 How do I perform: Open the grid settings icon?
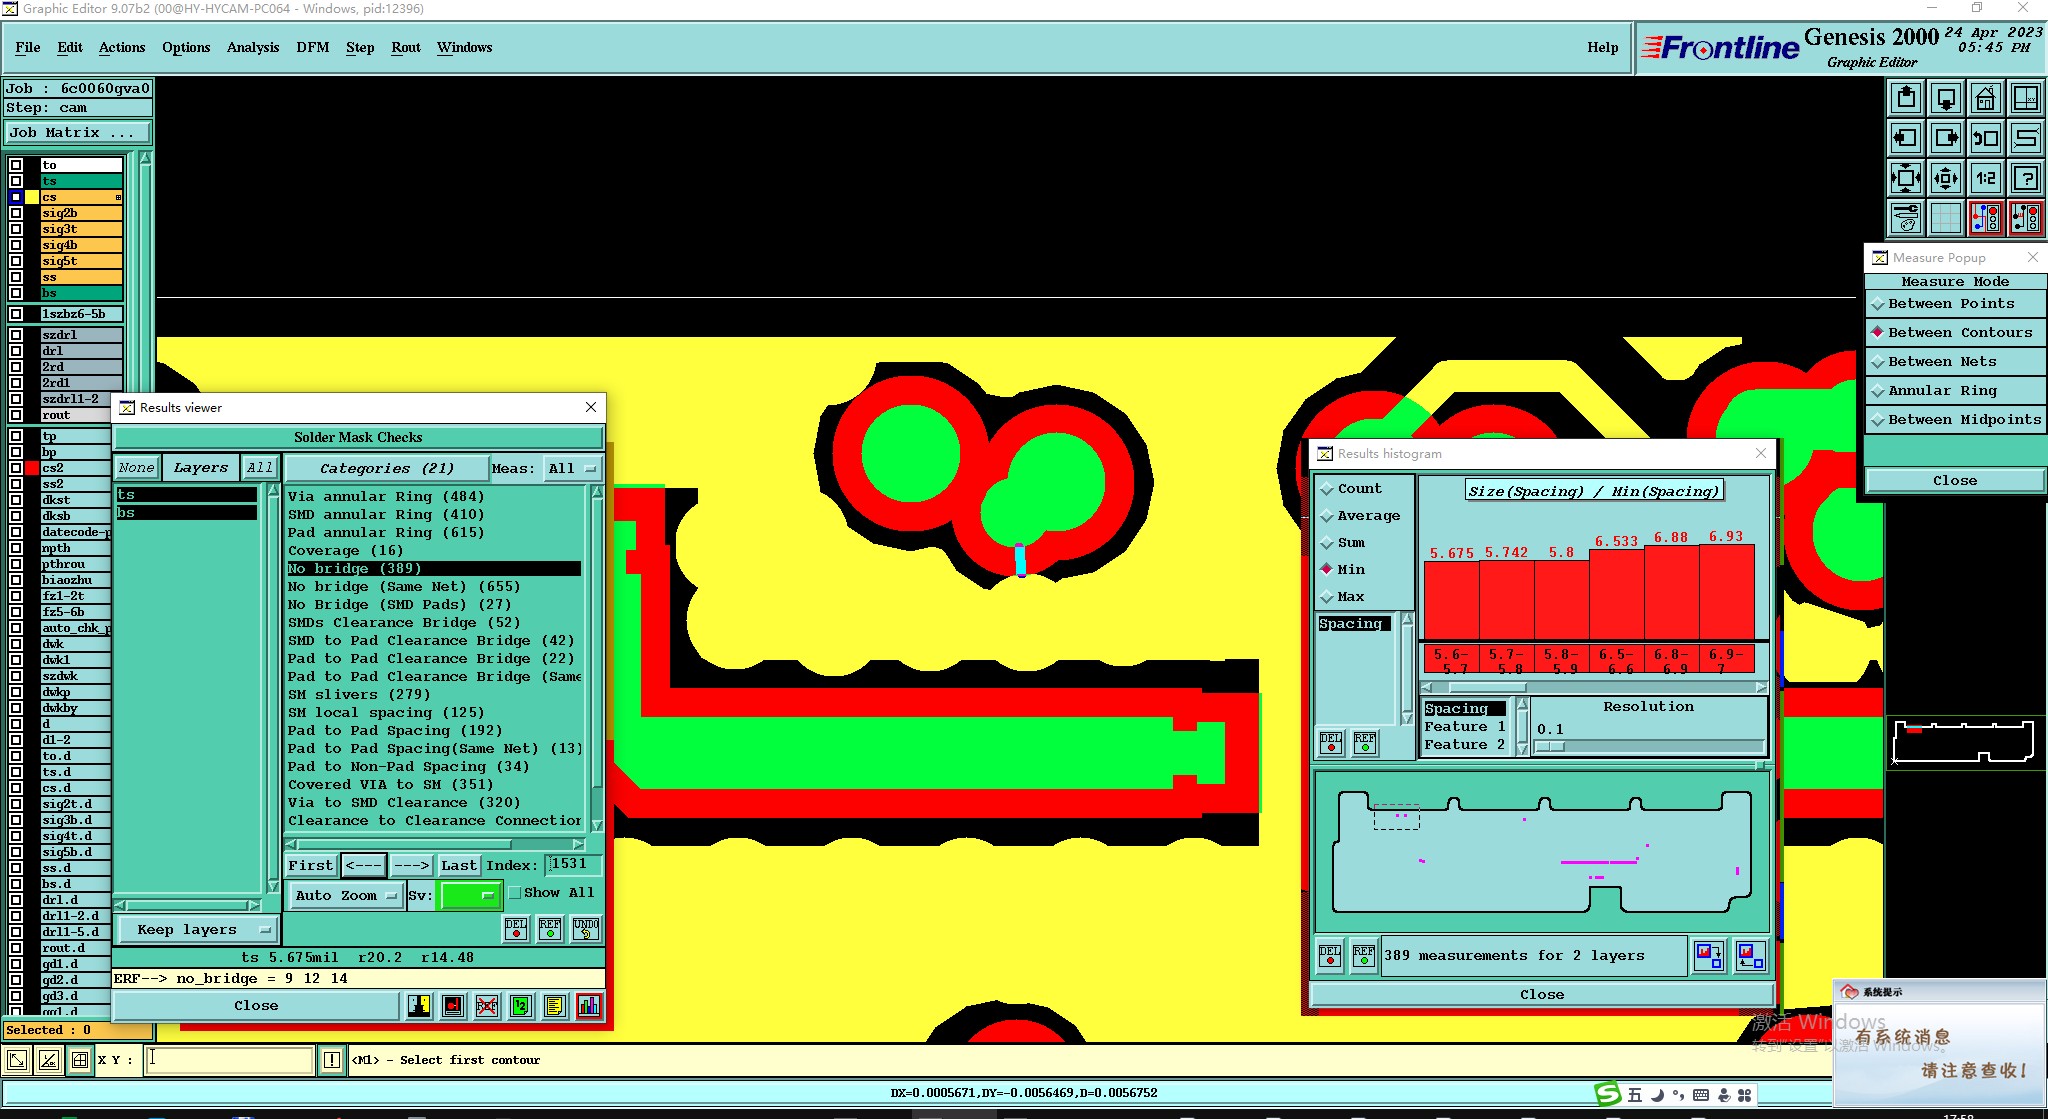click(x=1945, y=218)
